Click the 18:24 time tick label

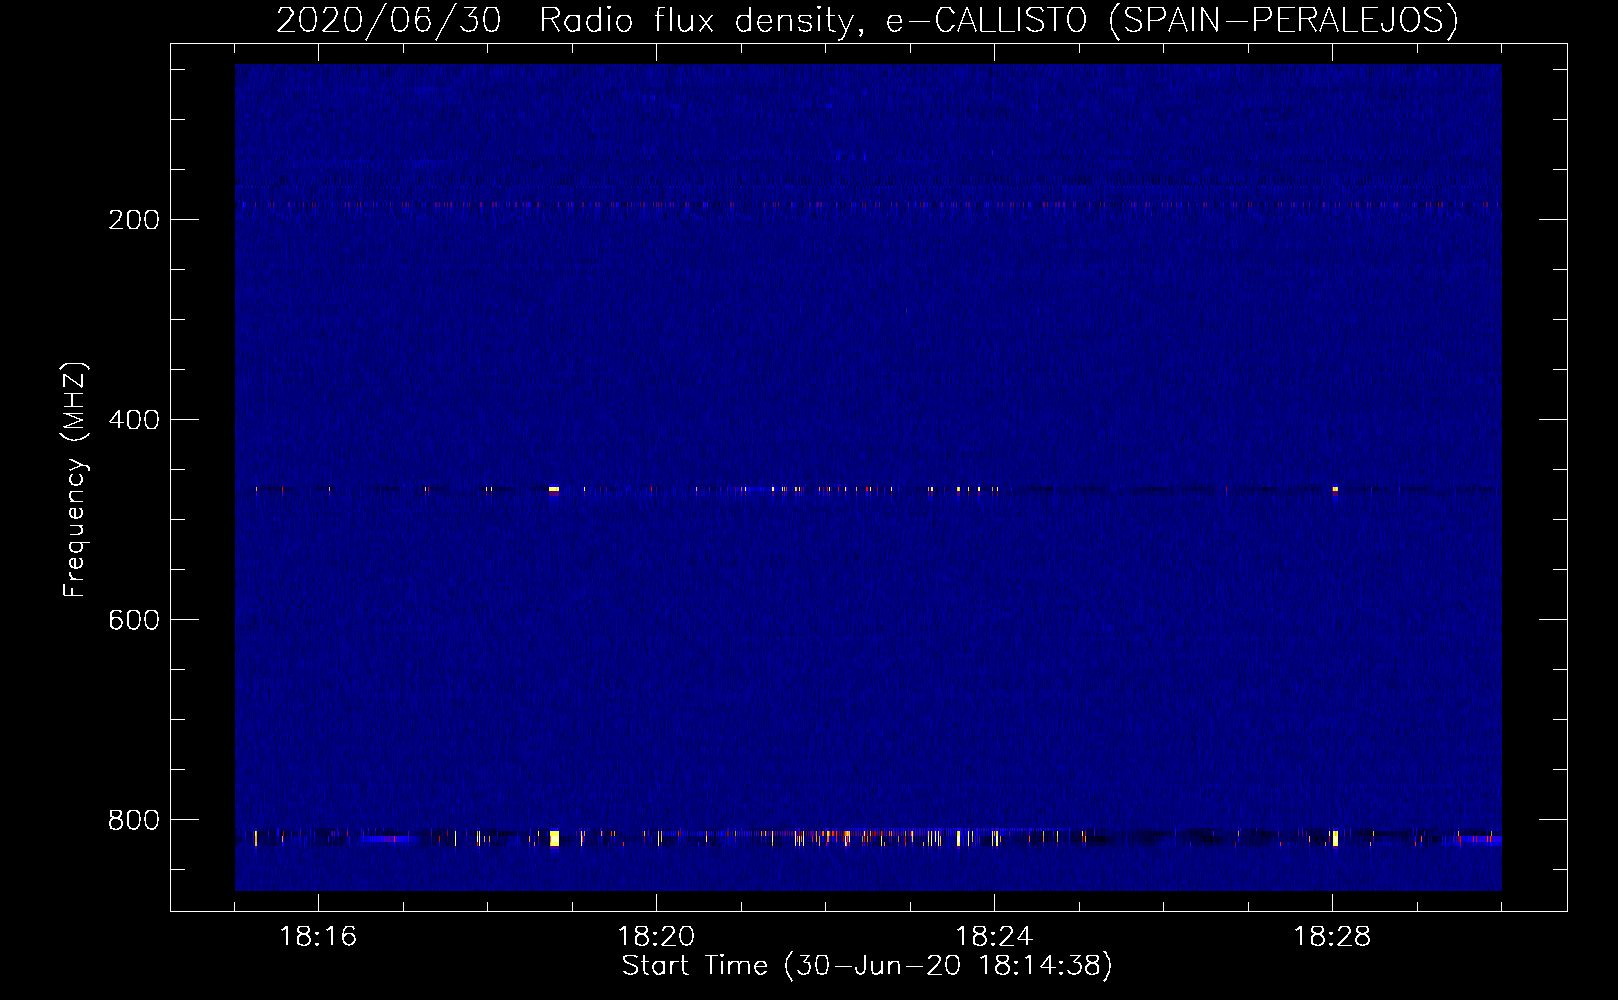[x=994, y=937]
